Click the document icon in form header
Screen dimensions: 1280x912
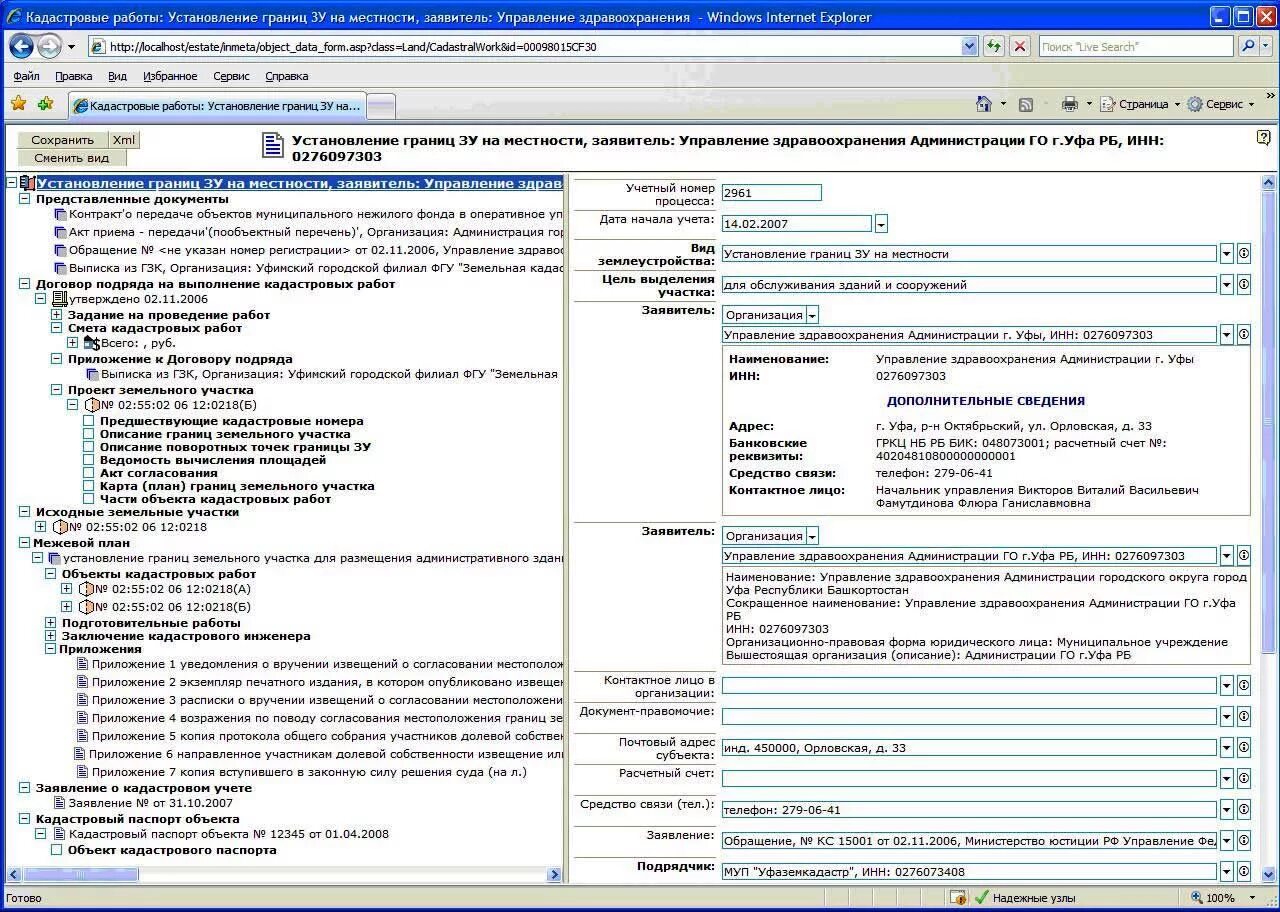(273, 146)
